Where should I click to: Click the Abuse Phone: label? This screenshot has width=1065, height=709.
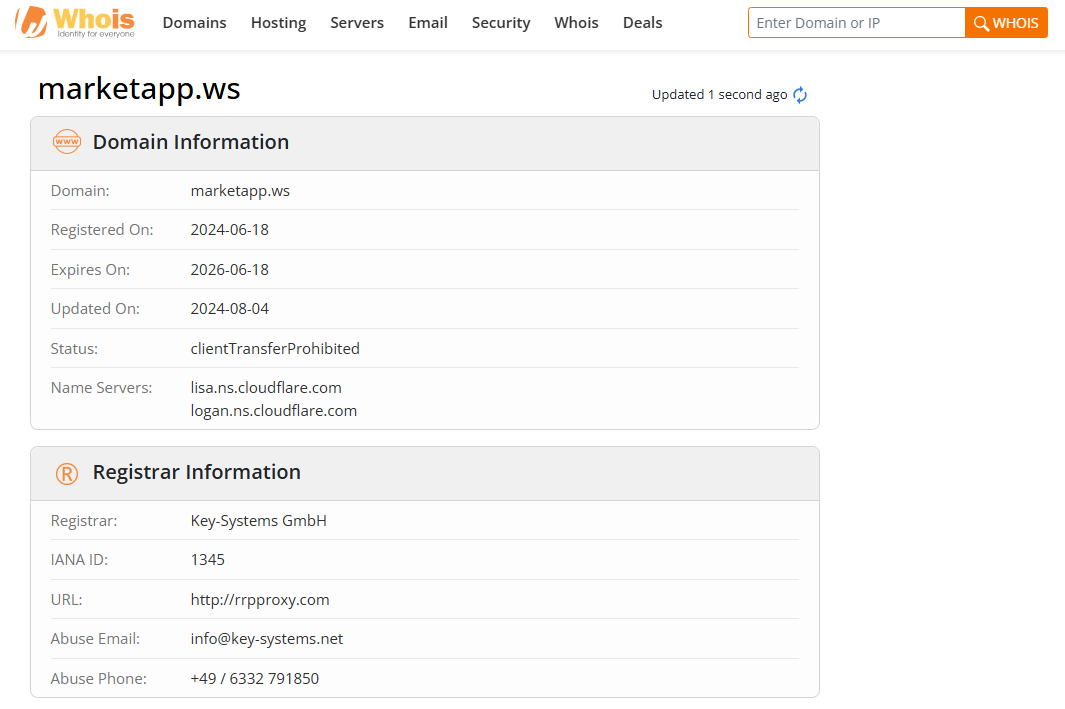tap(98, 678)
